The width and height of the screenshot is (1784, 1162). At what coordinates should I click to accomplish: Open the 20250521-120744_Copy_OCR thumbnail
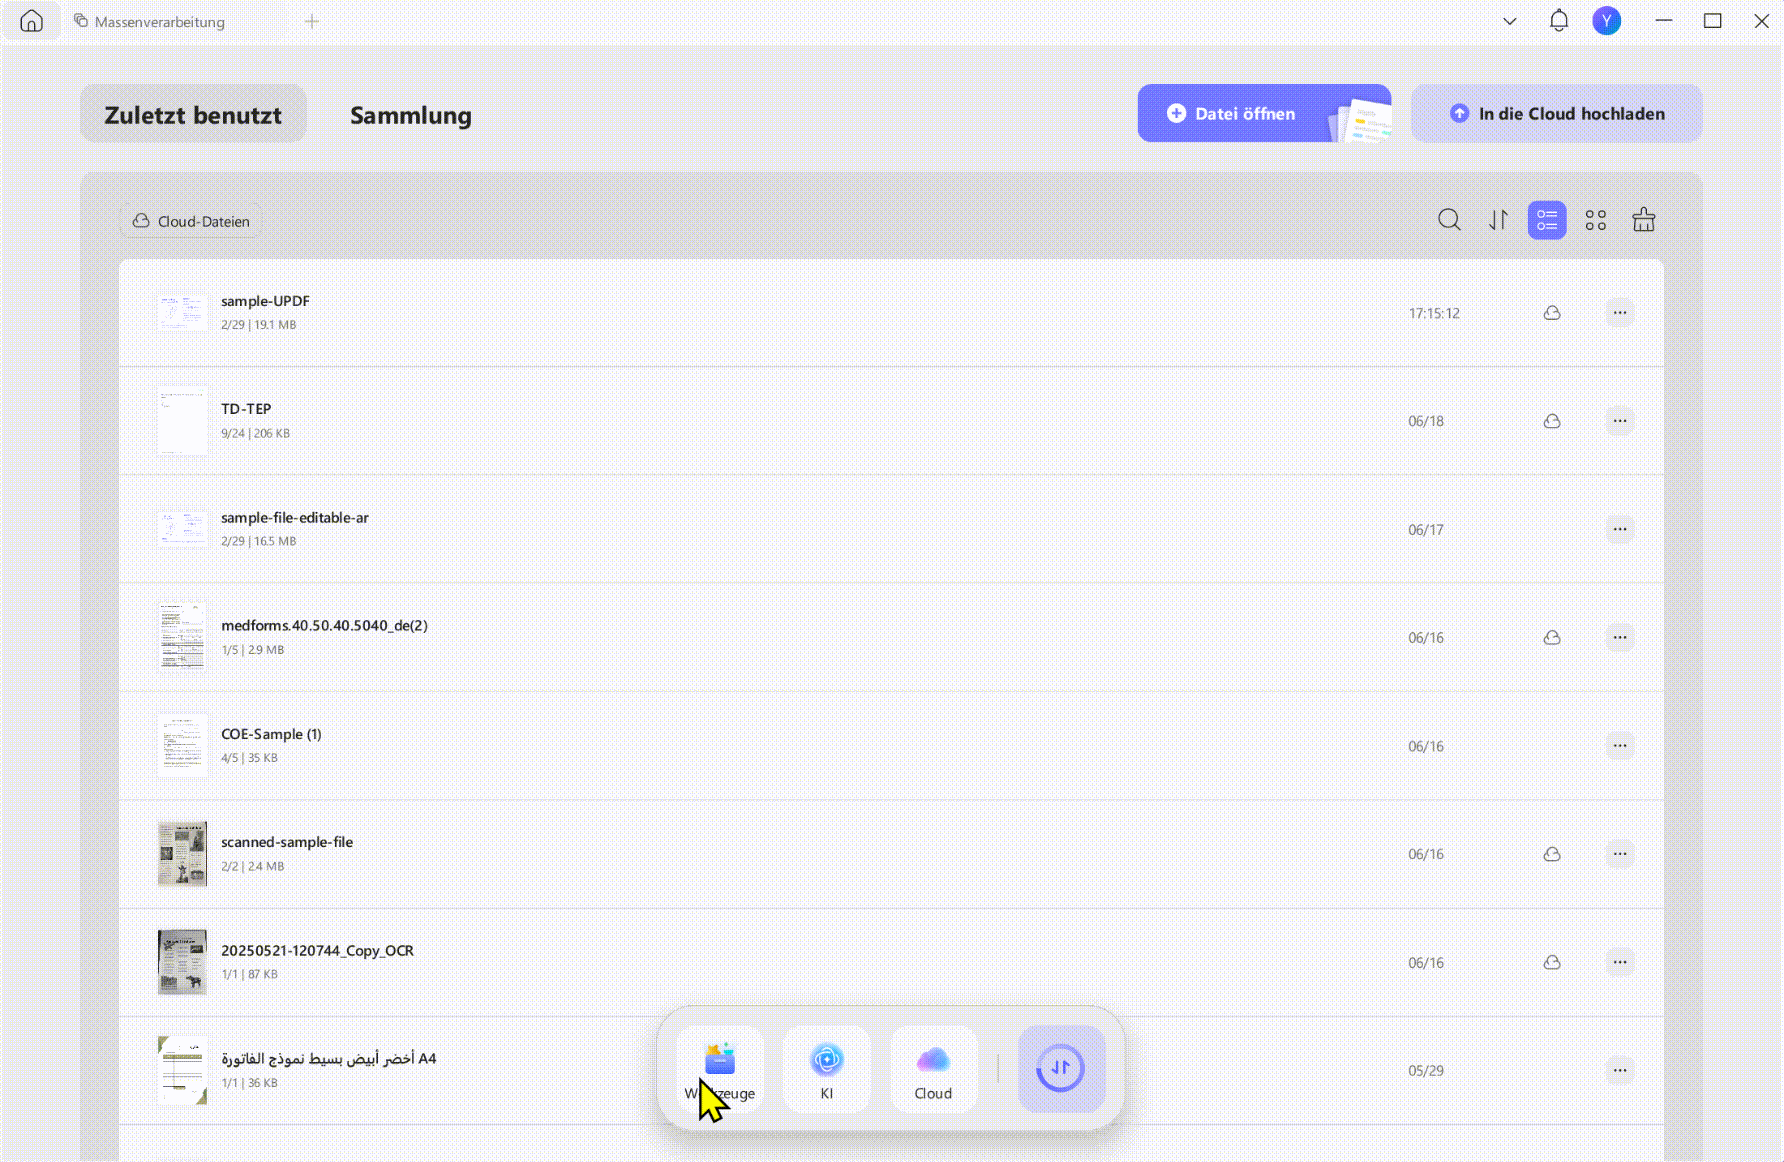(182, 962)
